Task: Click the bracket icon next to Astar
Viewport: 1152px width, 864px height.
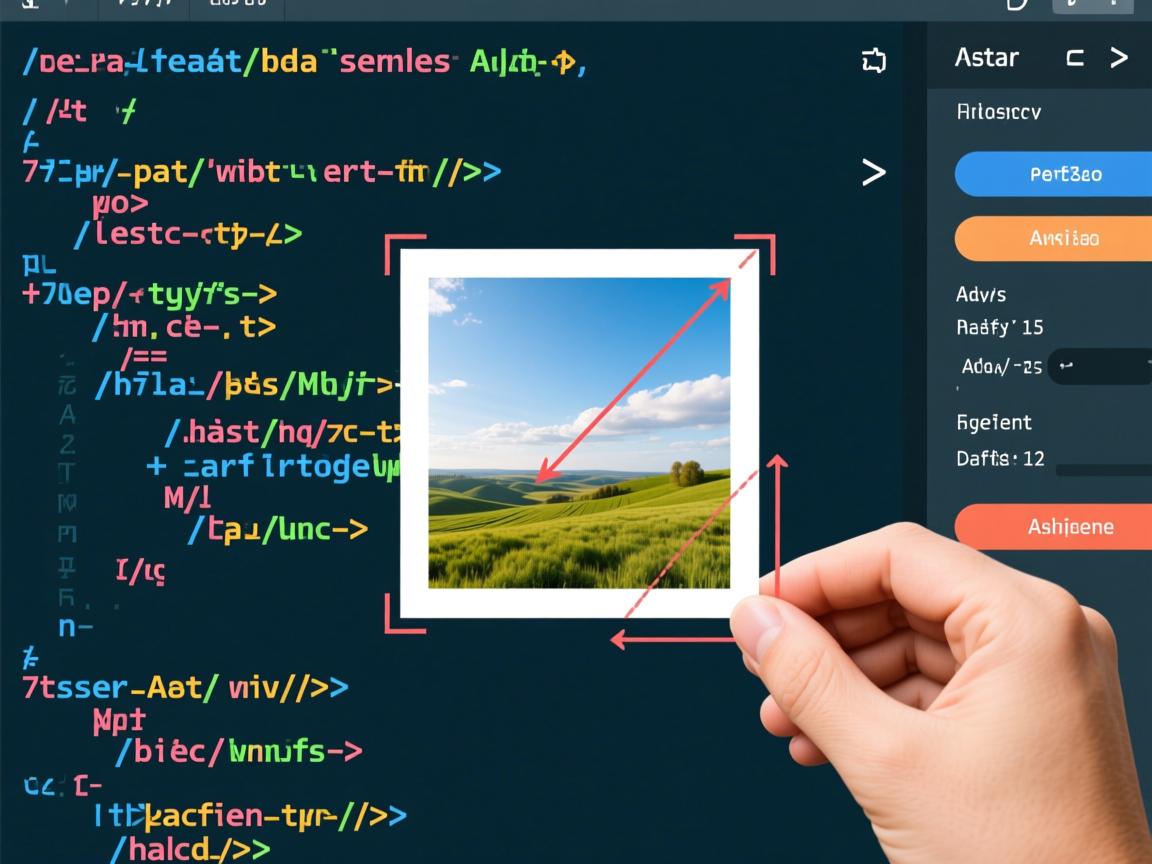Action: [x=1075, y=58]
